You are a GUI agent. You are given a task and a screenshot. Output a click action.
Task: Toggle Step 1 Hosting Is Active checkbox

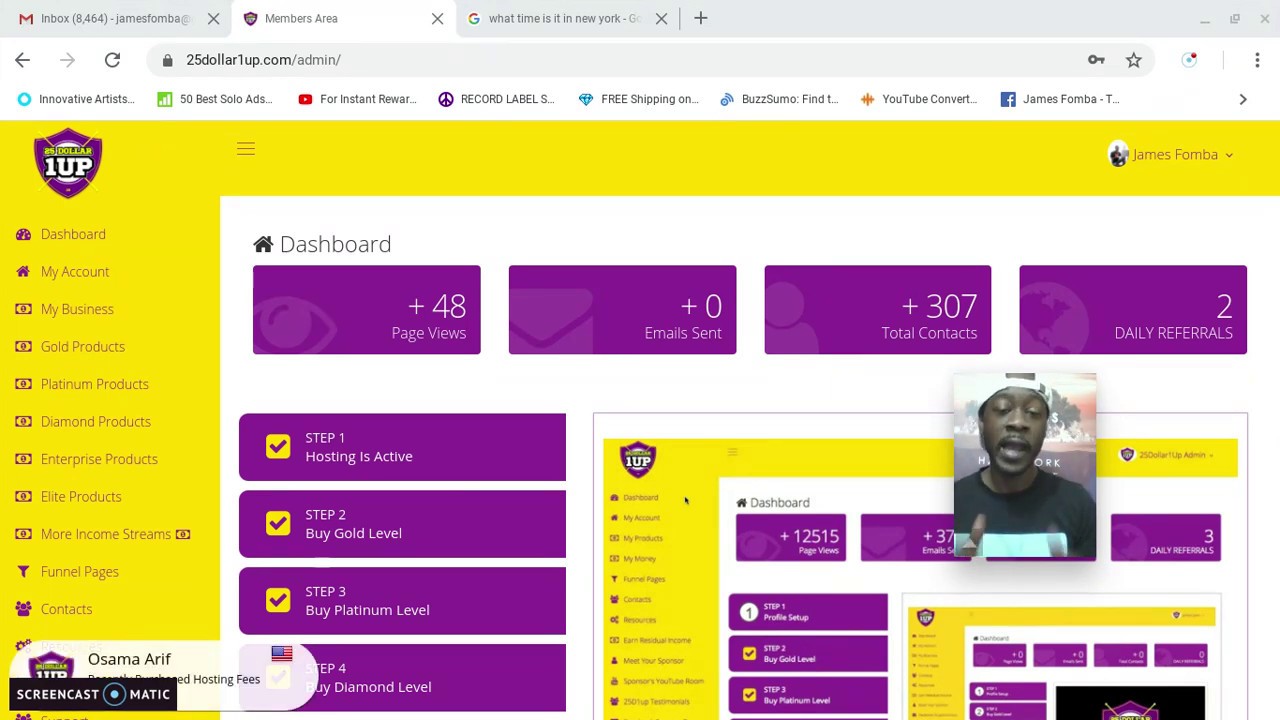[278, 446]
